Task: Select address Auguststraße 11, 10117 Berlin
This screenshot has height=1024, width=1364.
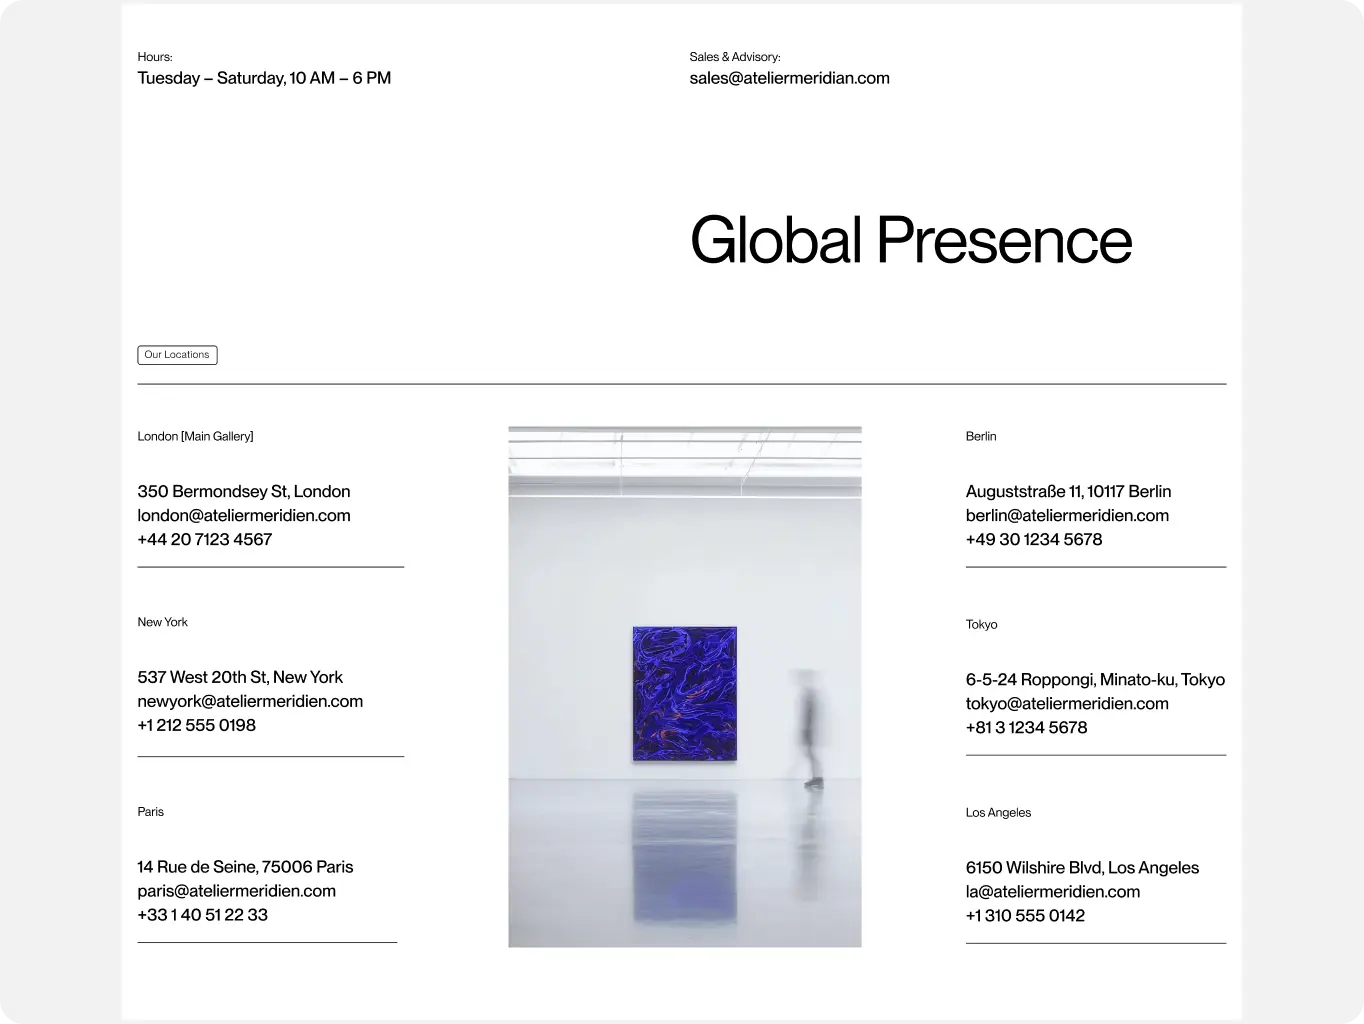Action: pyautogui.click(x=1068, y=492)
